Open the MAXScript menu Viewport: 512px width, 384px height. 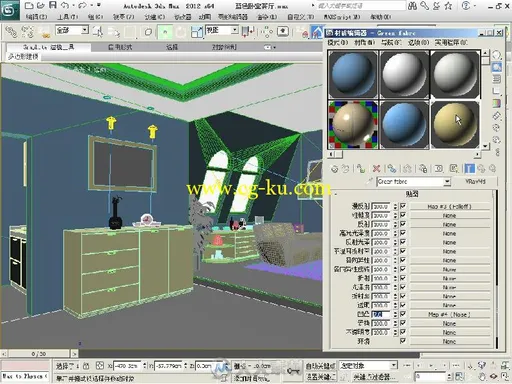(342, 17)
